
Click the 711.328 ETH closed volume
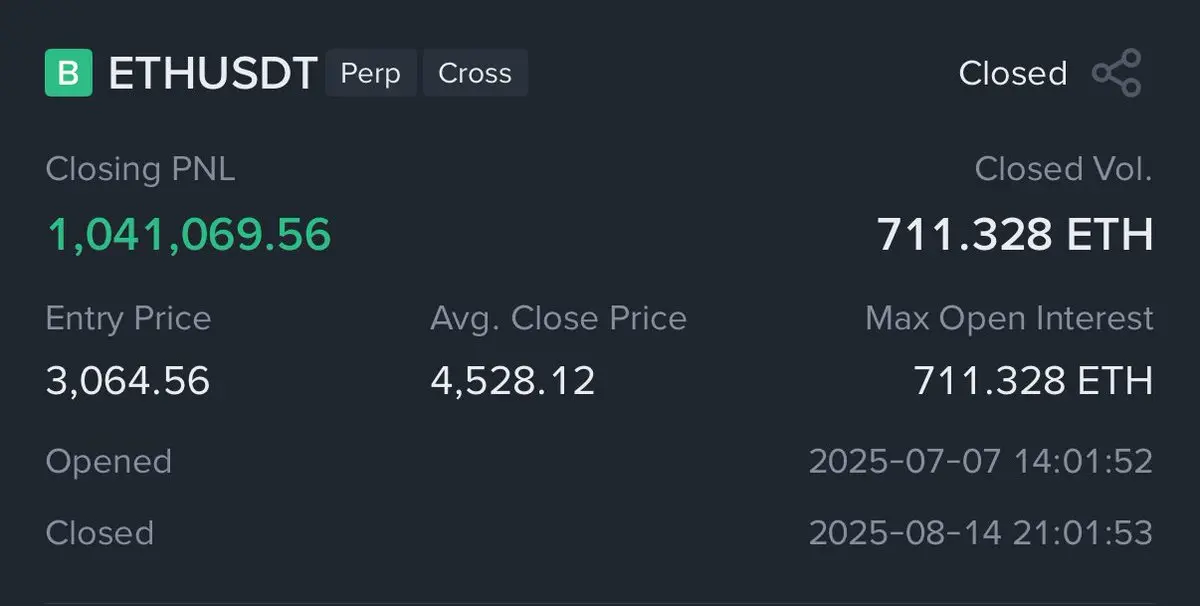pos(1015,234)
